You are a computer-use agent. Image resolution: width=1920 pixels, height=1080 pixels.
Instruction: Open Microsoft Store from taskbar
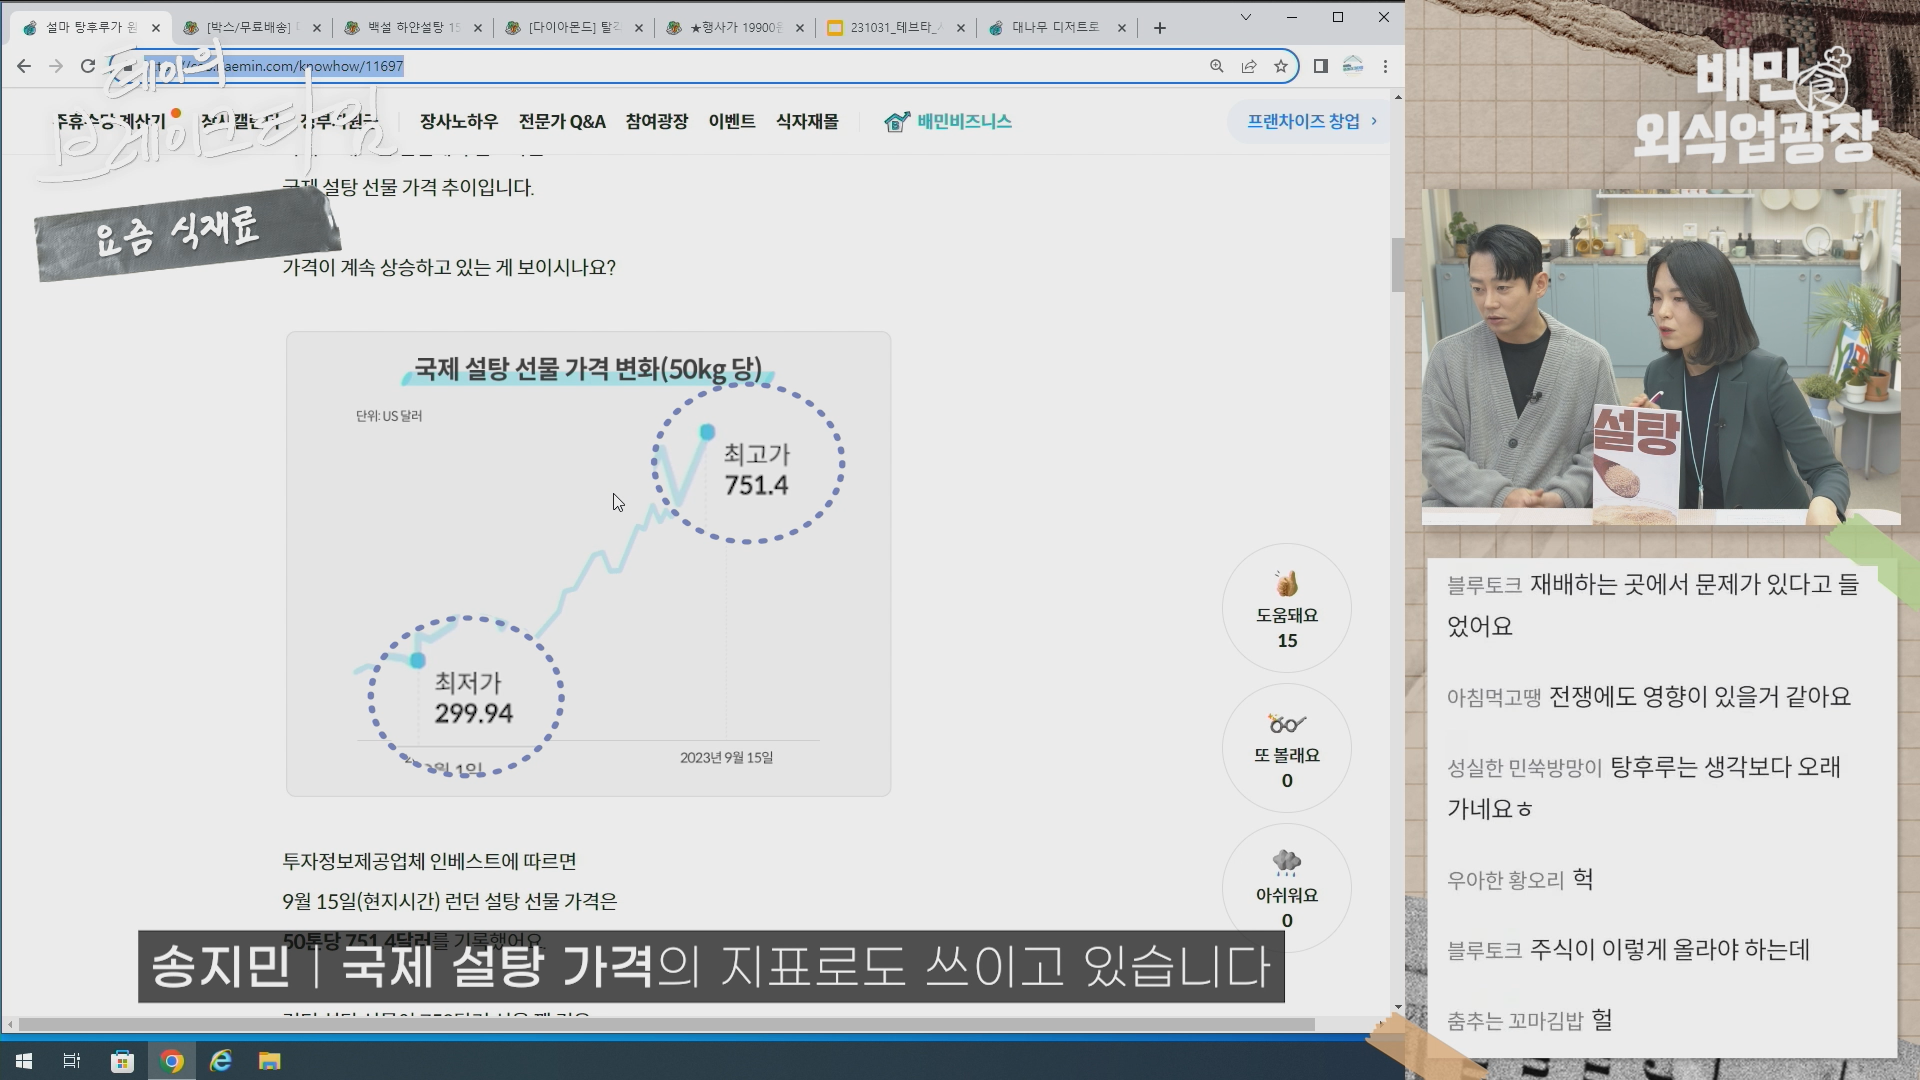pos(122,1061)
